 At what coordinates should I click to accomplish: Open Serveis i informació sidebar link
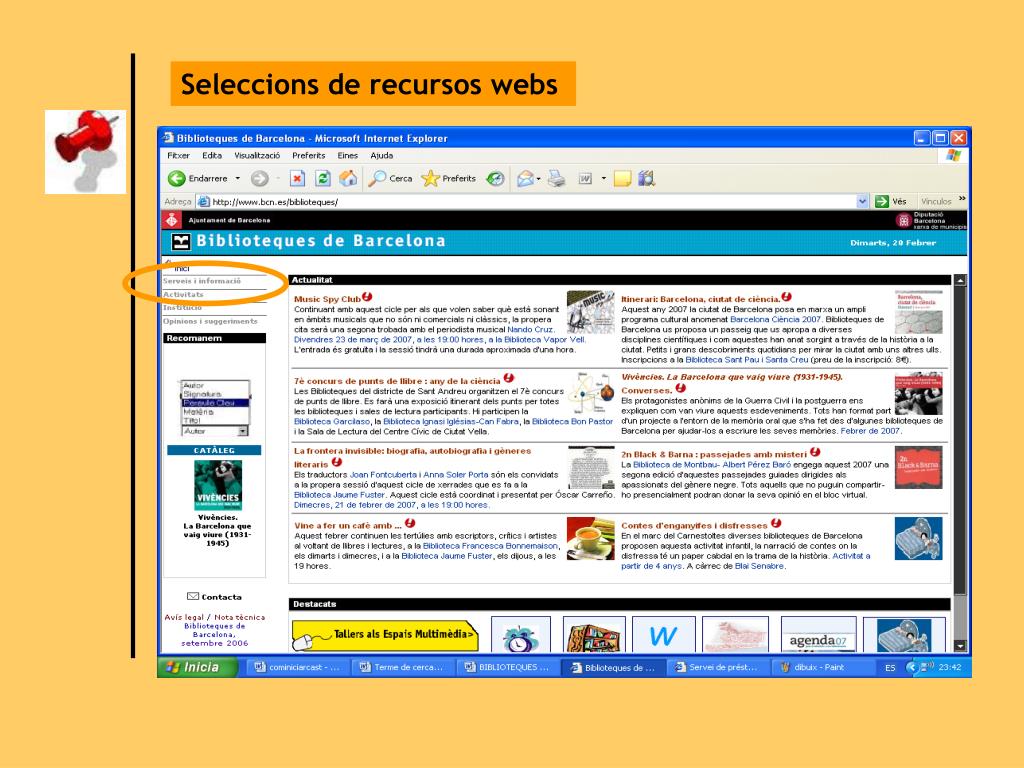[x=202, y=281]
